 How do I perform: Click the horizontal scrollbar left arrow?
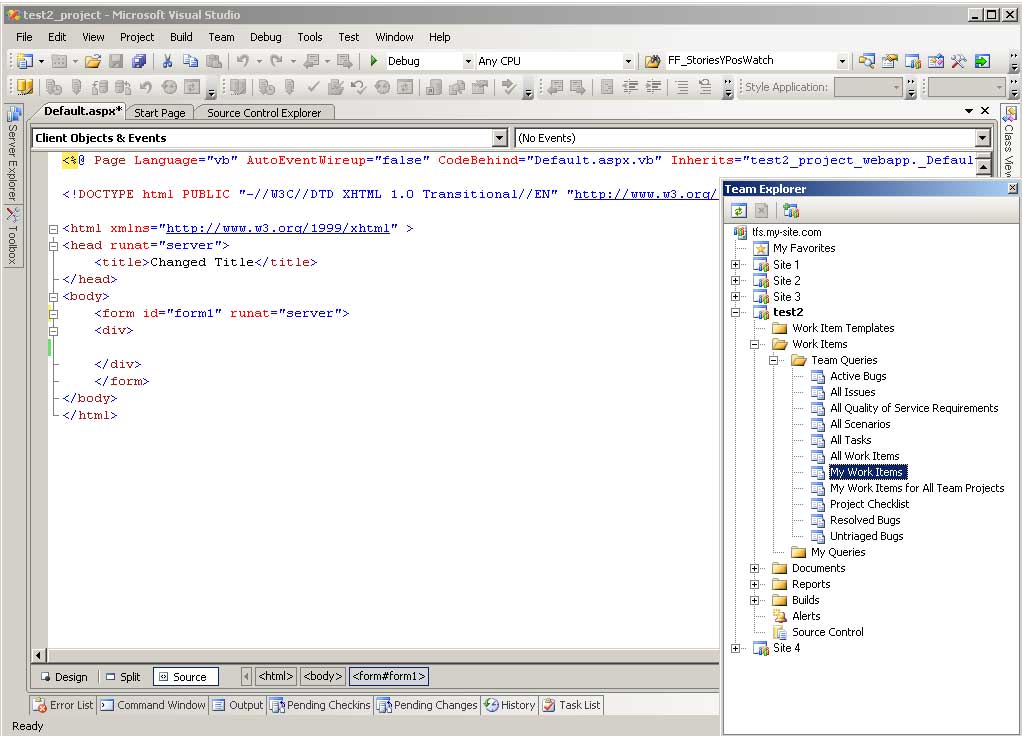click(38, 655)
